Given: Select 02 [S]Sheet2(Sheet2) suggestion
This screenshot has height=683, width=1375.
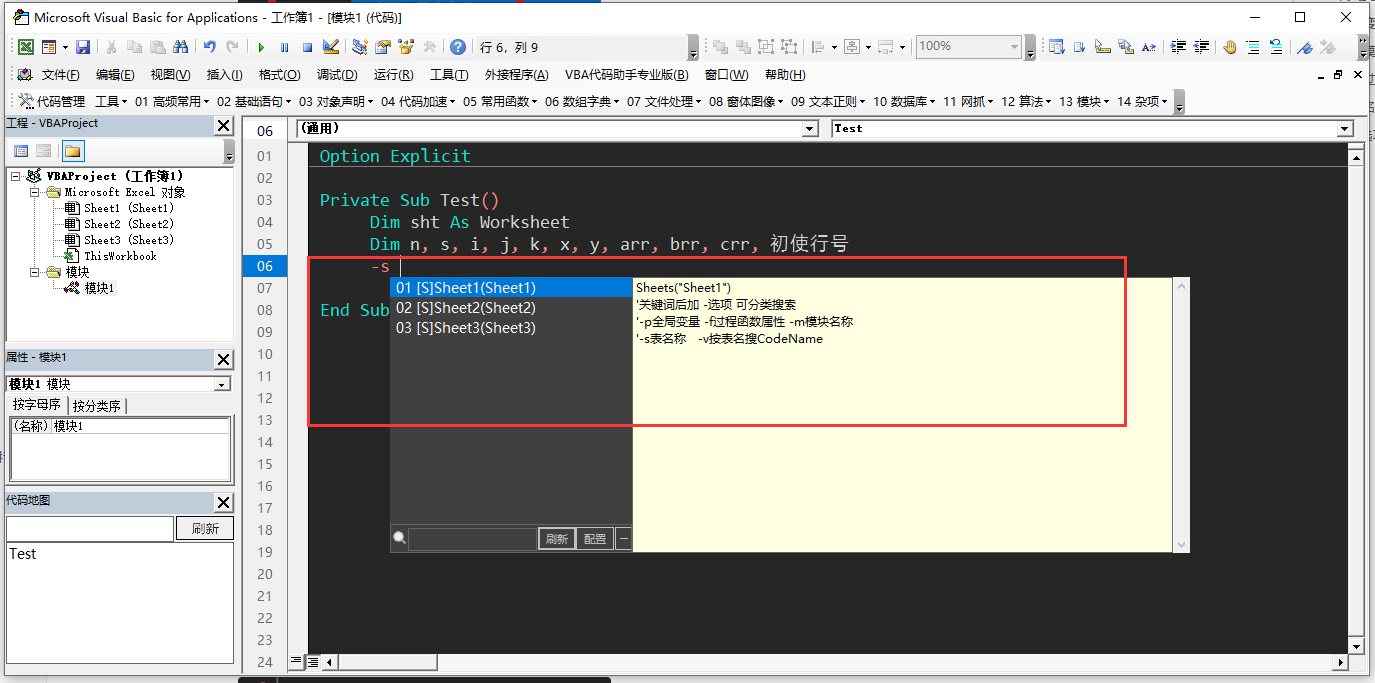Looking at the screenshot, I should click(x=511, y=308).
